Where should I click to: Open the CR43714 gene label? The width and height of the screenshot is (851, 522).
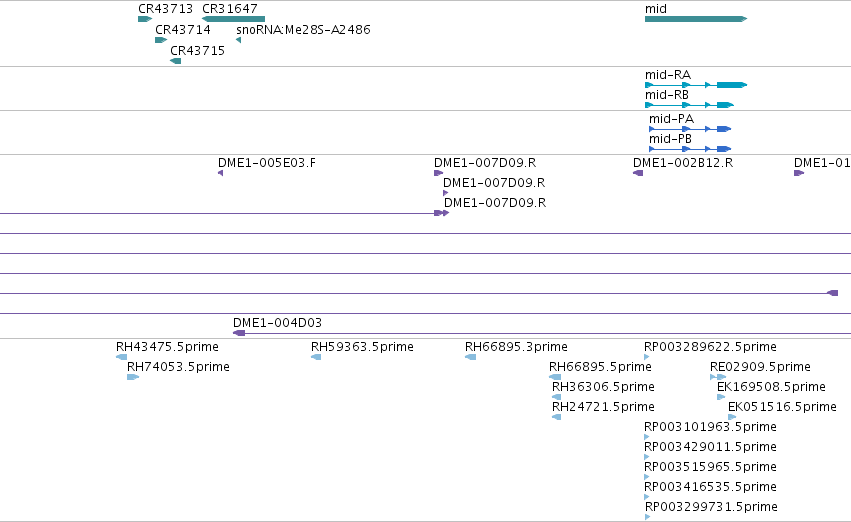pyautogui.click(x=183, y=30)
